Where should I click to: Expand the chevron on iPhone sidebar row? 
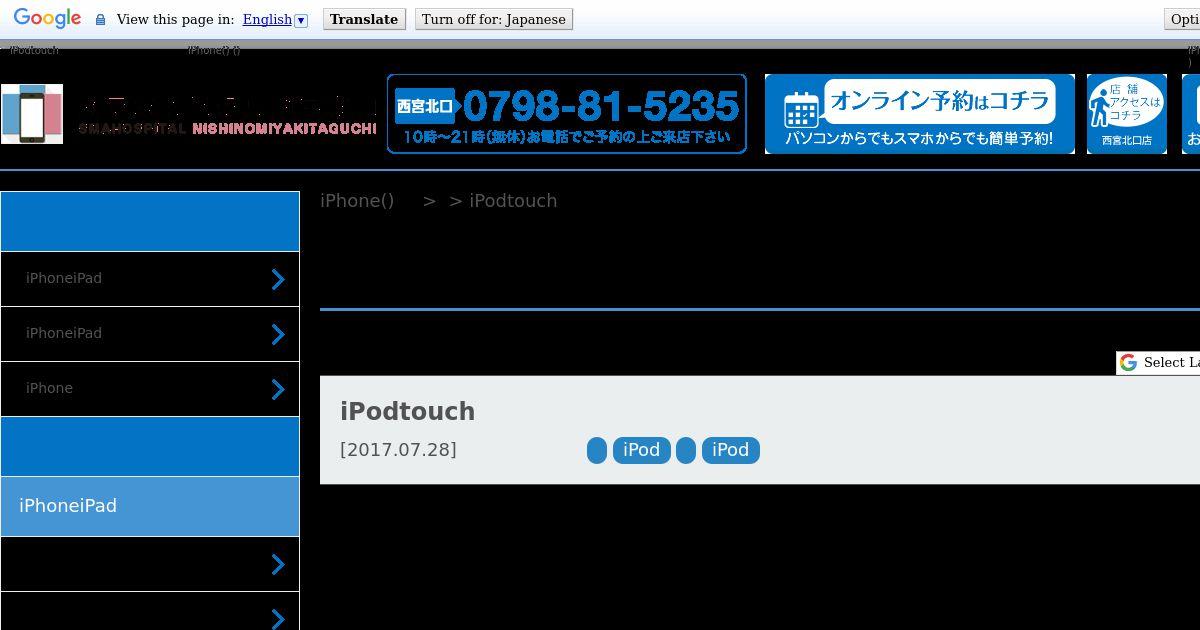click(278, 389)
